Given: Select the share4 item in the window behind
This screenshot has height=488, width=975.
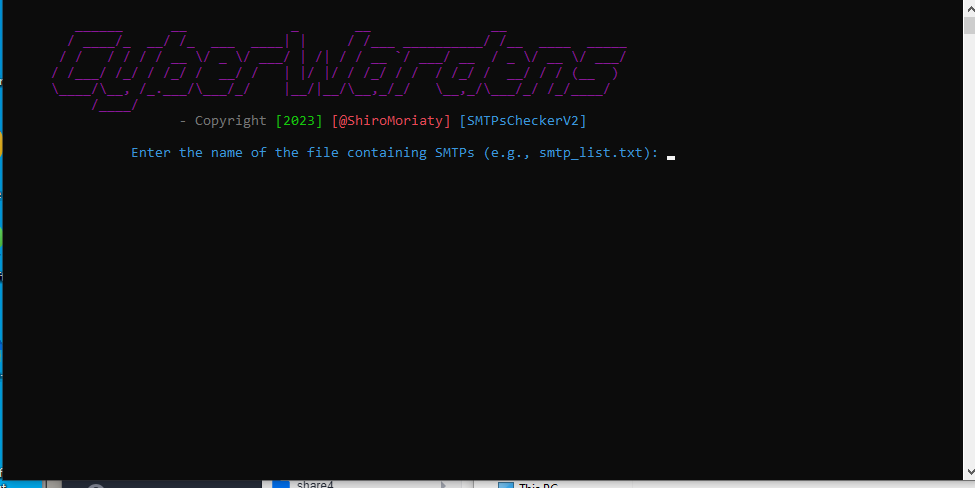Looking at the screenshot, I should point(316,484).
